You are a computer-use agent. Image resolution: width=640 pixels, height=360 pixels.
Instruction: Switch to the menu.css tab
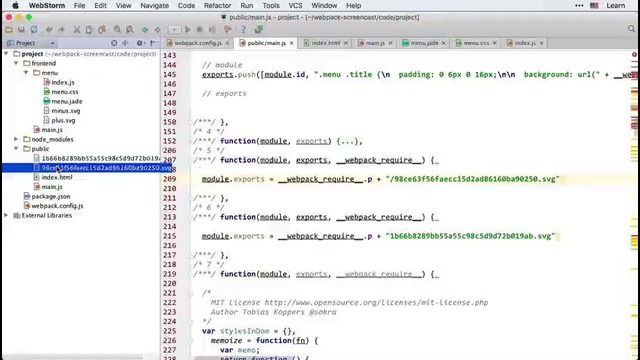click(x=476, y=43)
